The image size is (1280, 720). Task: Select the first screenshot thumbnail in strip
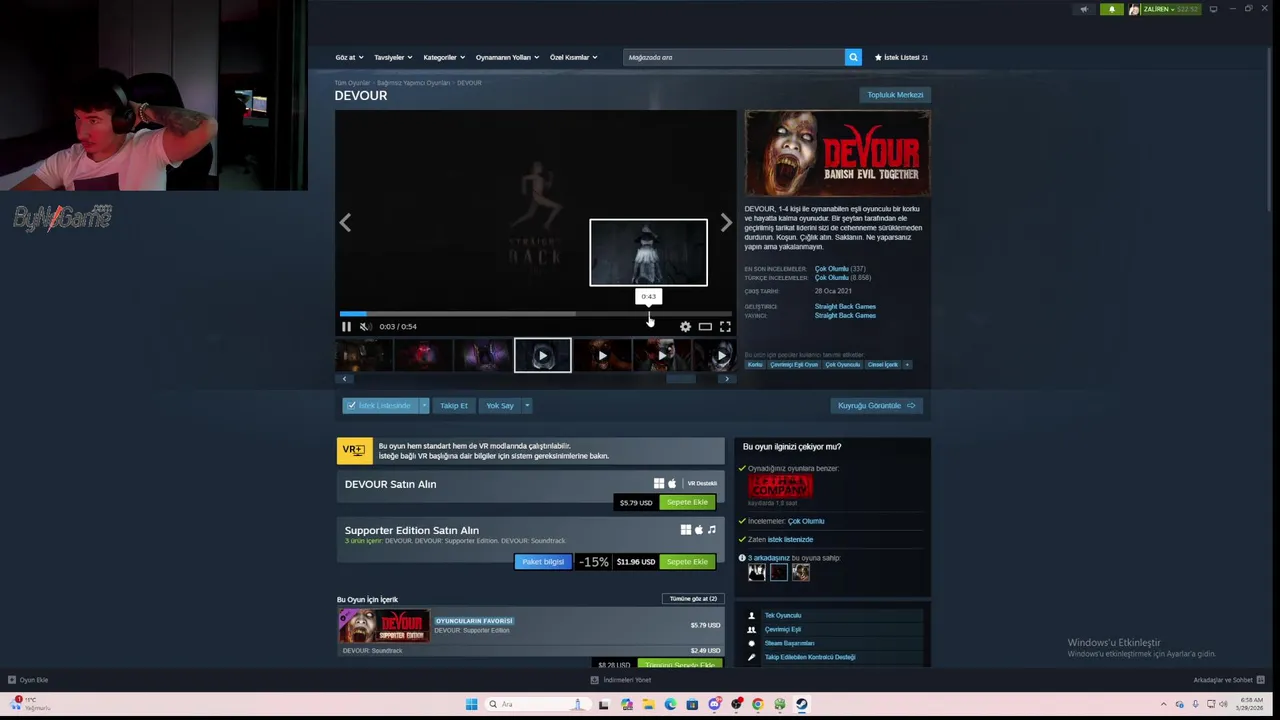[x=363, y=355]
